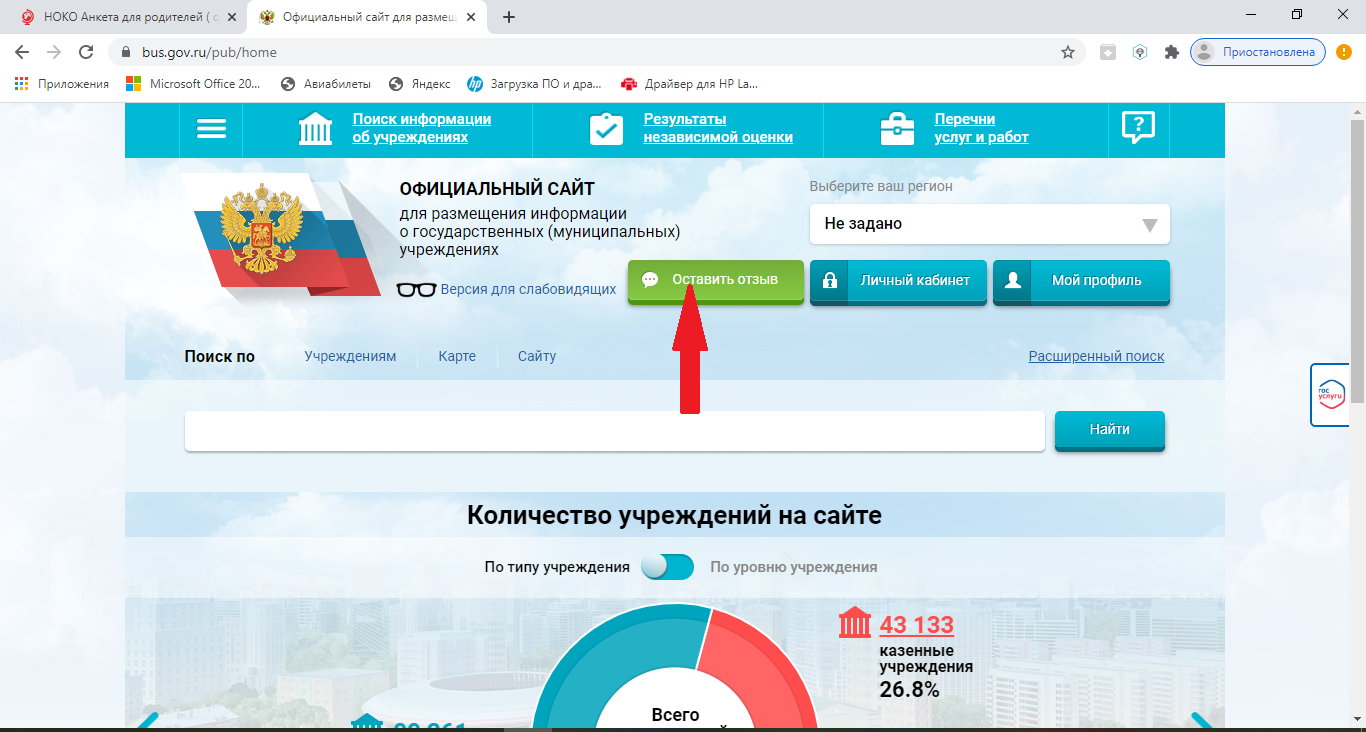
Task: Open the Microsoft Office bookmark
Action: coord(193,84)
